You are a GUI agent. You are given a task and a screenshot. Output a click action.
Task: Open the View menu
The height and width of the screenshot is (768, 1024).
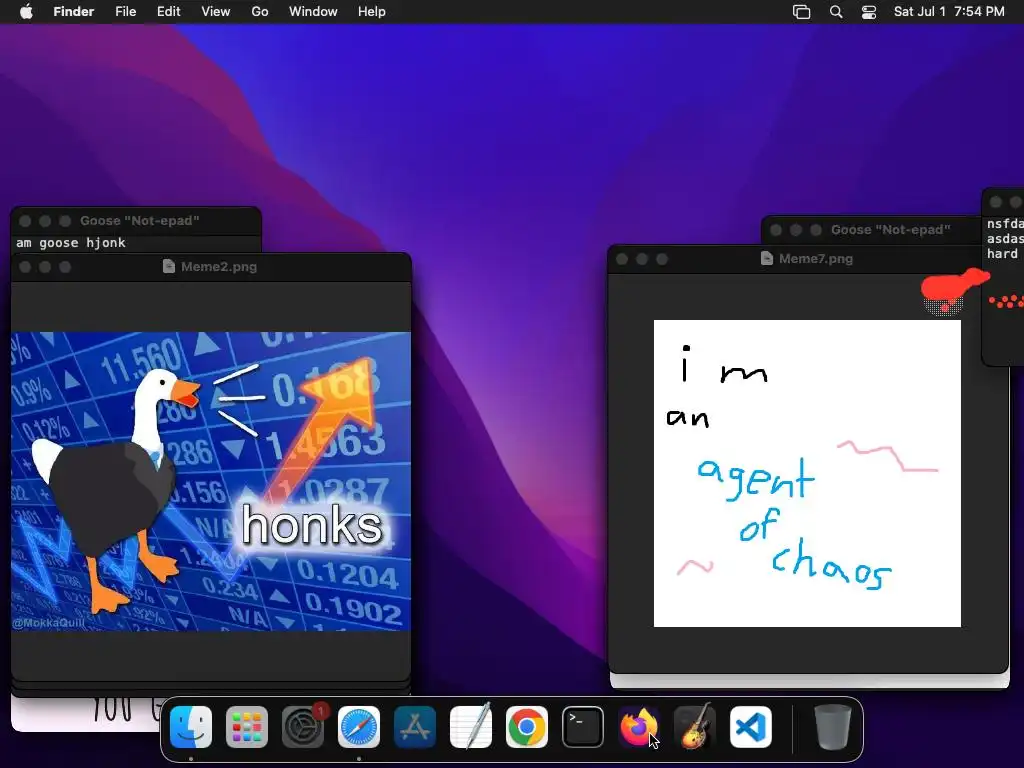(216, 12)
